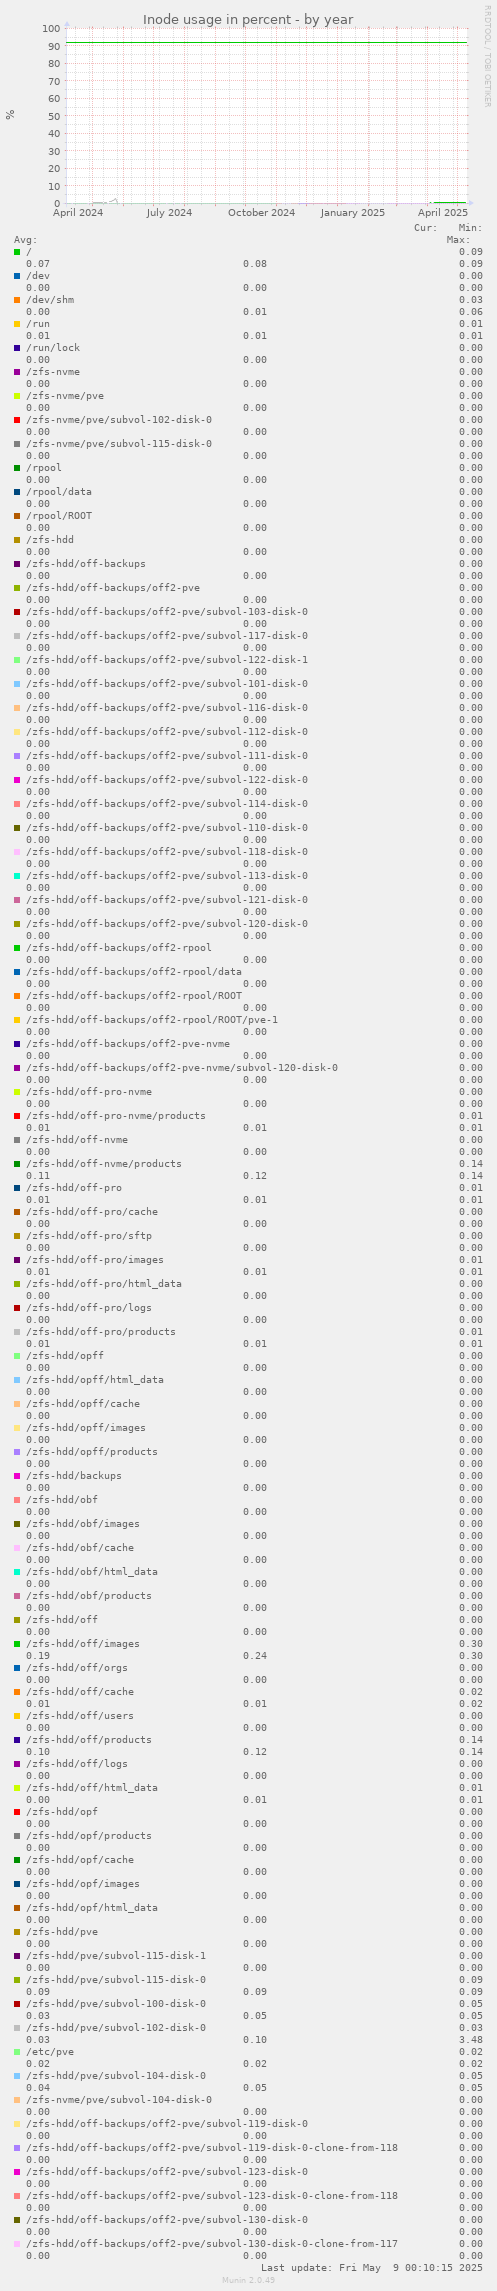Click the Munin 2.0.49 footer text
Screen dimensions: 497x2291
[x=248, y=2281]
